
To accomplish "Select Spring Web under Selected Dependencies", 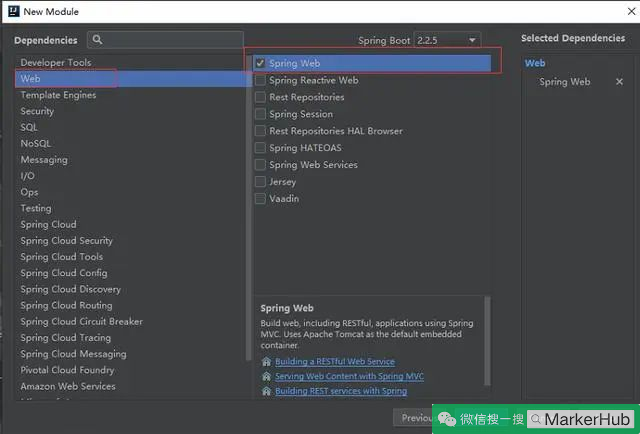I will point(564,82).
